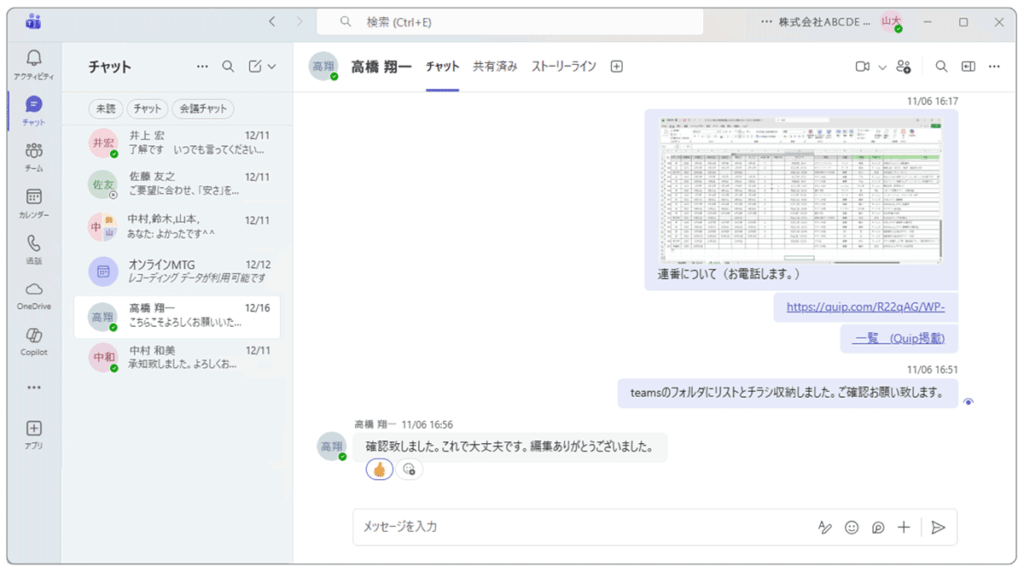Click the seen-status eye icon

[968, 402]
